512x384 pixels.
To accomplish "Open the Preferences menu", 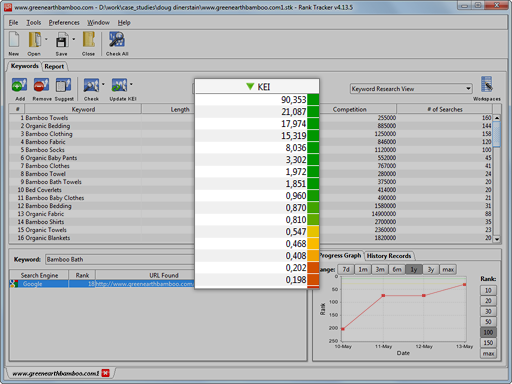I will (x=64, y=23).
